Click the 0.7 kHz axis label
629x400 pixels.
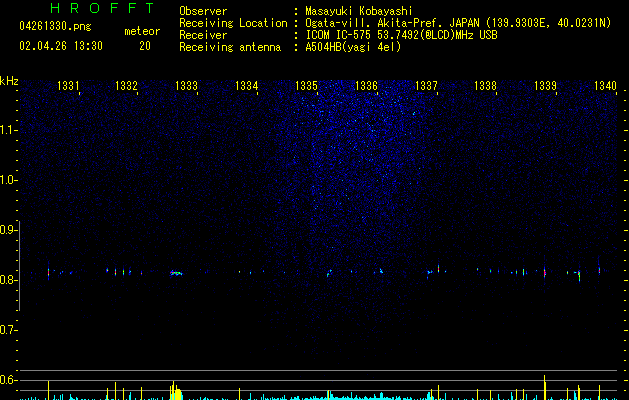(x=8, y=330)
